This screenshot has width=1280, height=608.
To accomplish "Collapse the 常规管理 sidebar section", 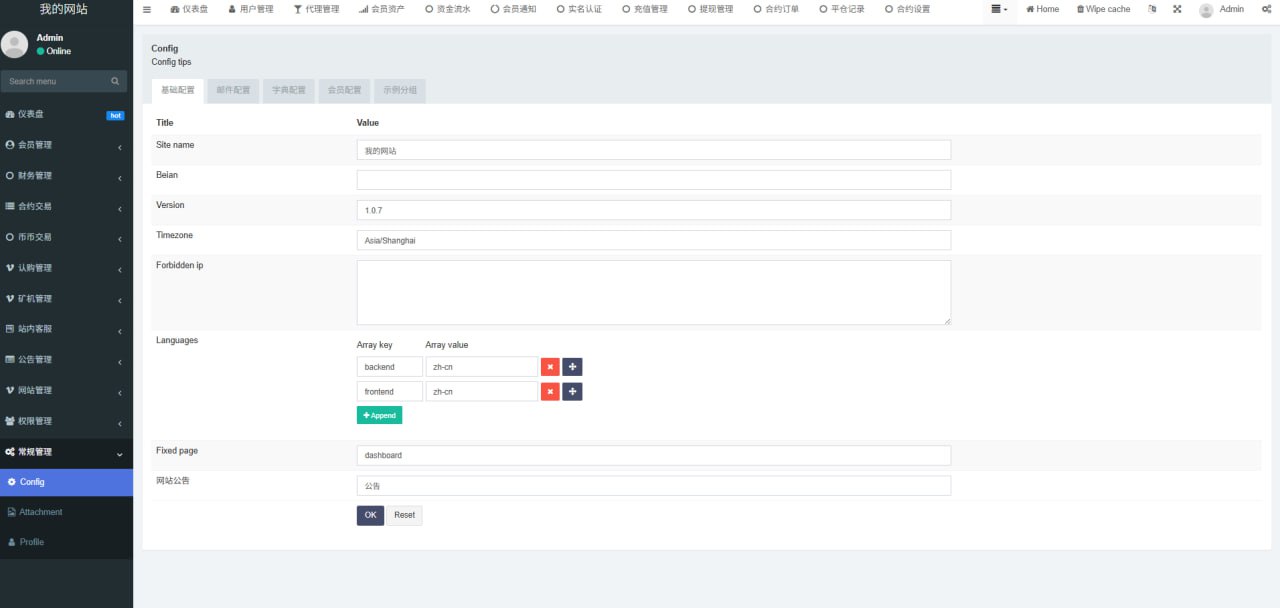I will 66,452.
